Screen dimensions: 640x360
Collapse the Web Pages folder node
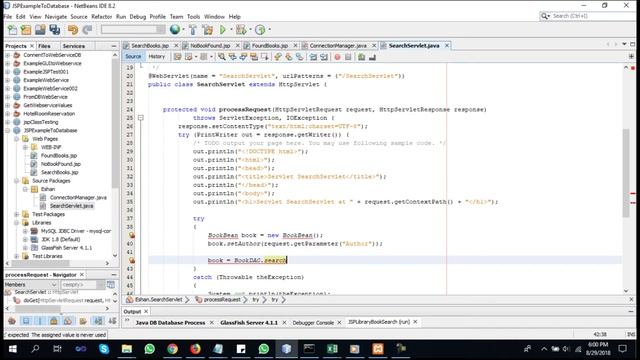tap(17, 139)
